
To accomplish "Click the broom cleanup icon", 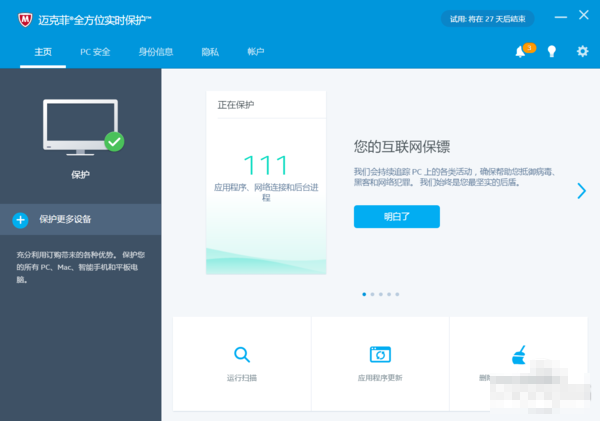I will 519,355.
